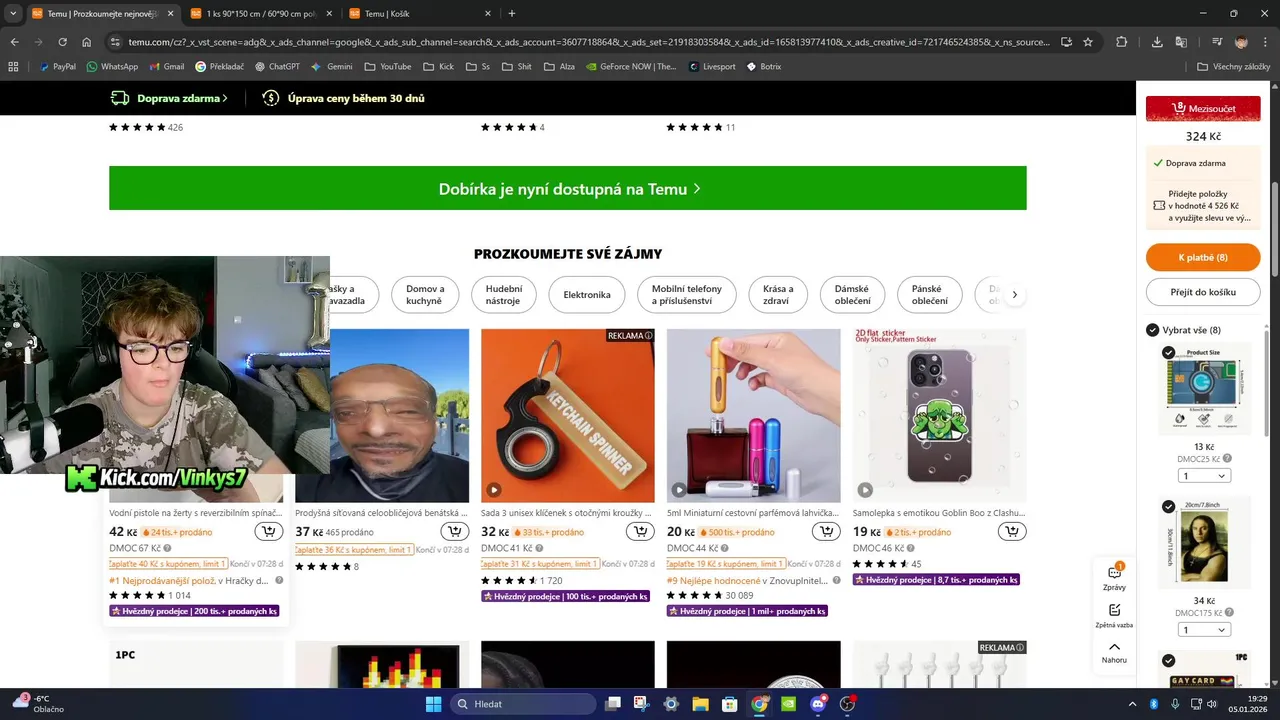Open OBS Studio from the taskbar
This screenshot has width=1280, height=720.
click(x=848, y=704)
